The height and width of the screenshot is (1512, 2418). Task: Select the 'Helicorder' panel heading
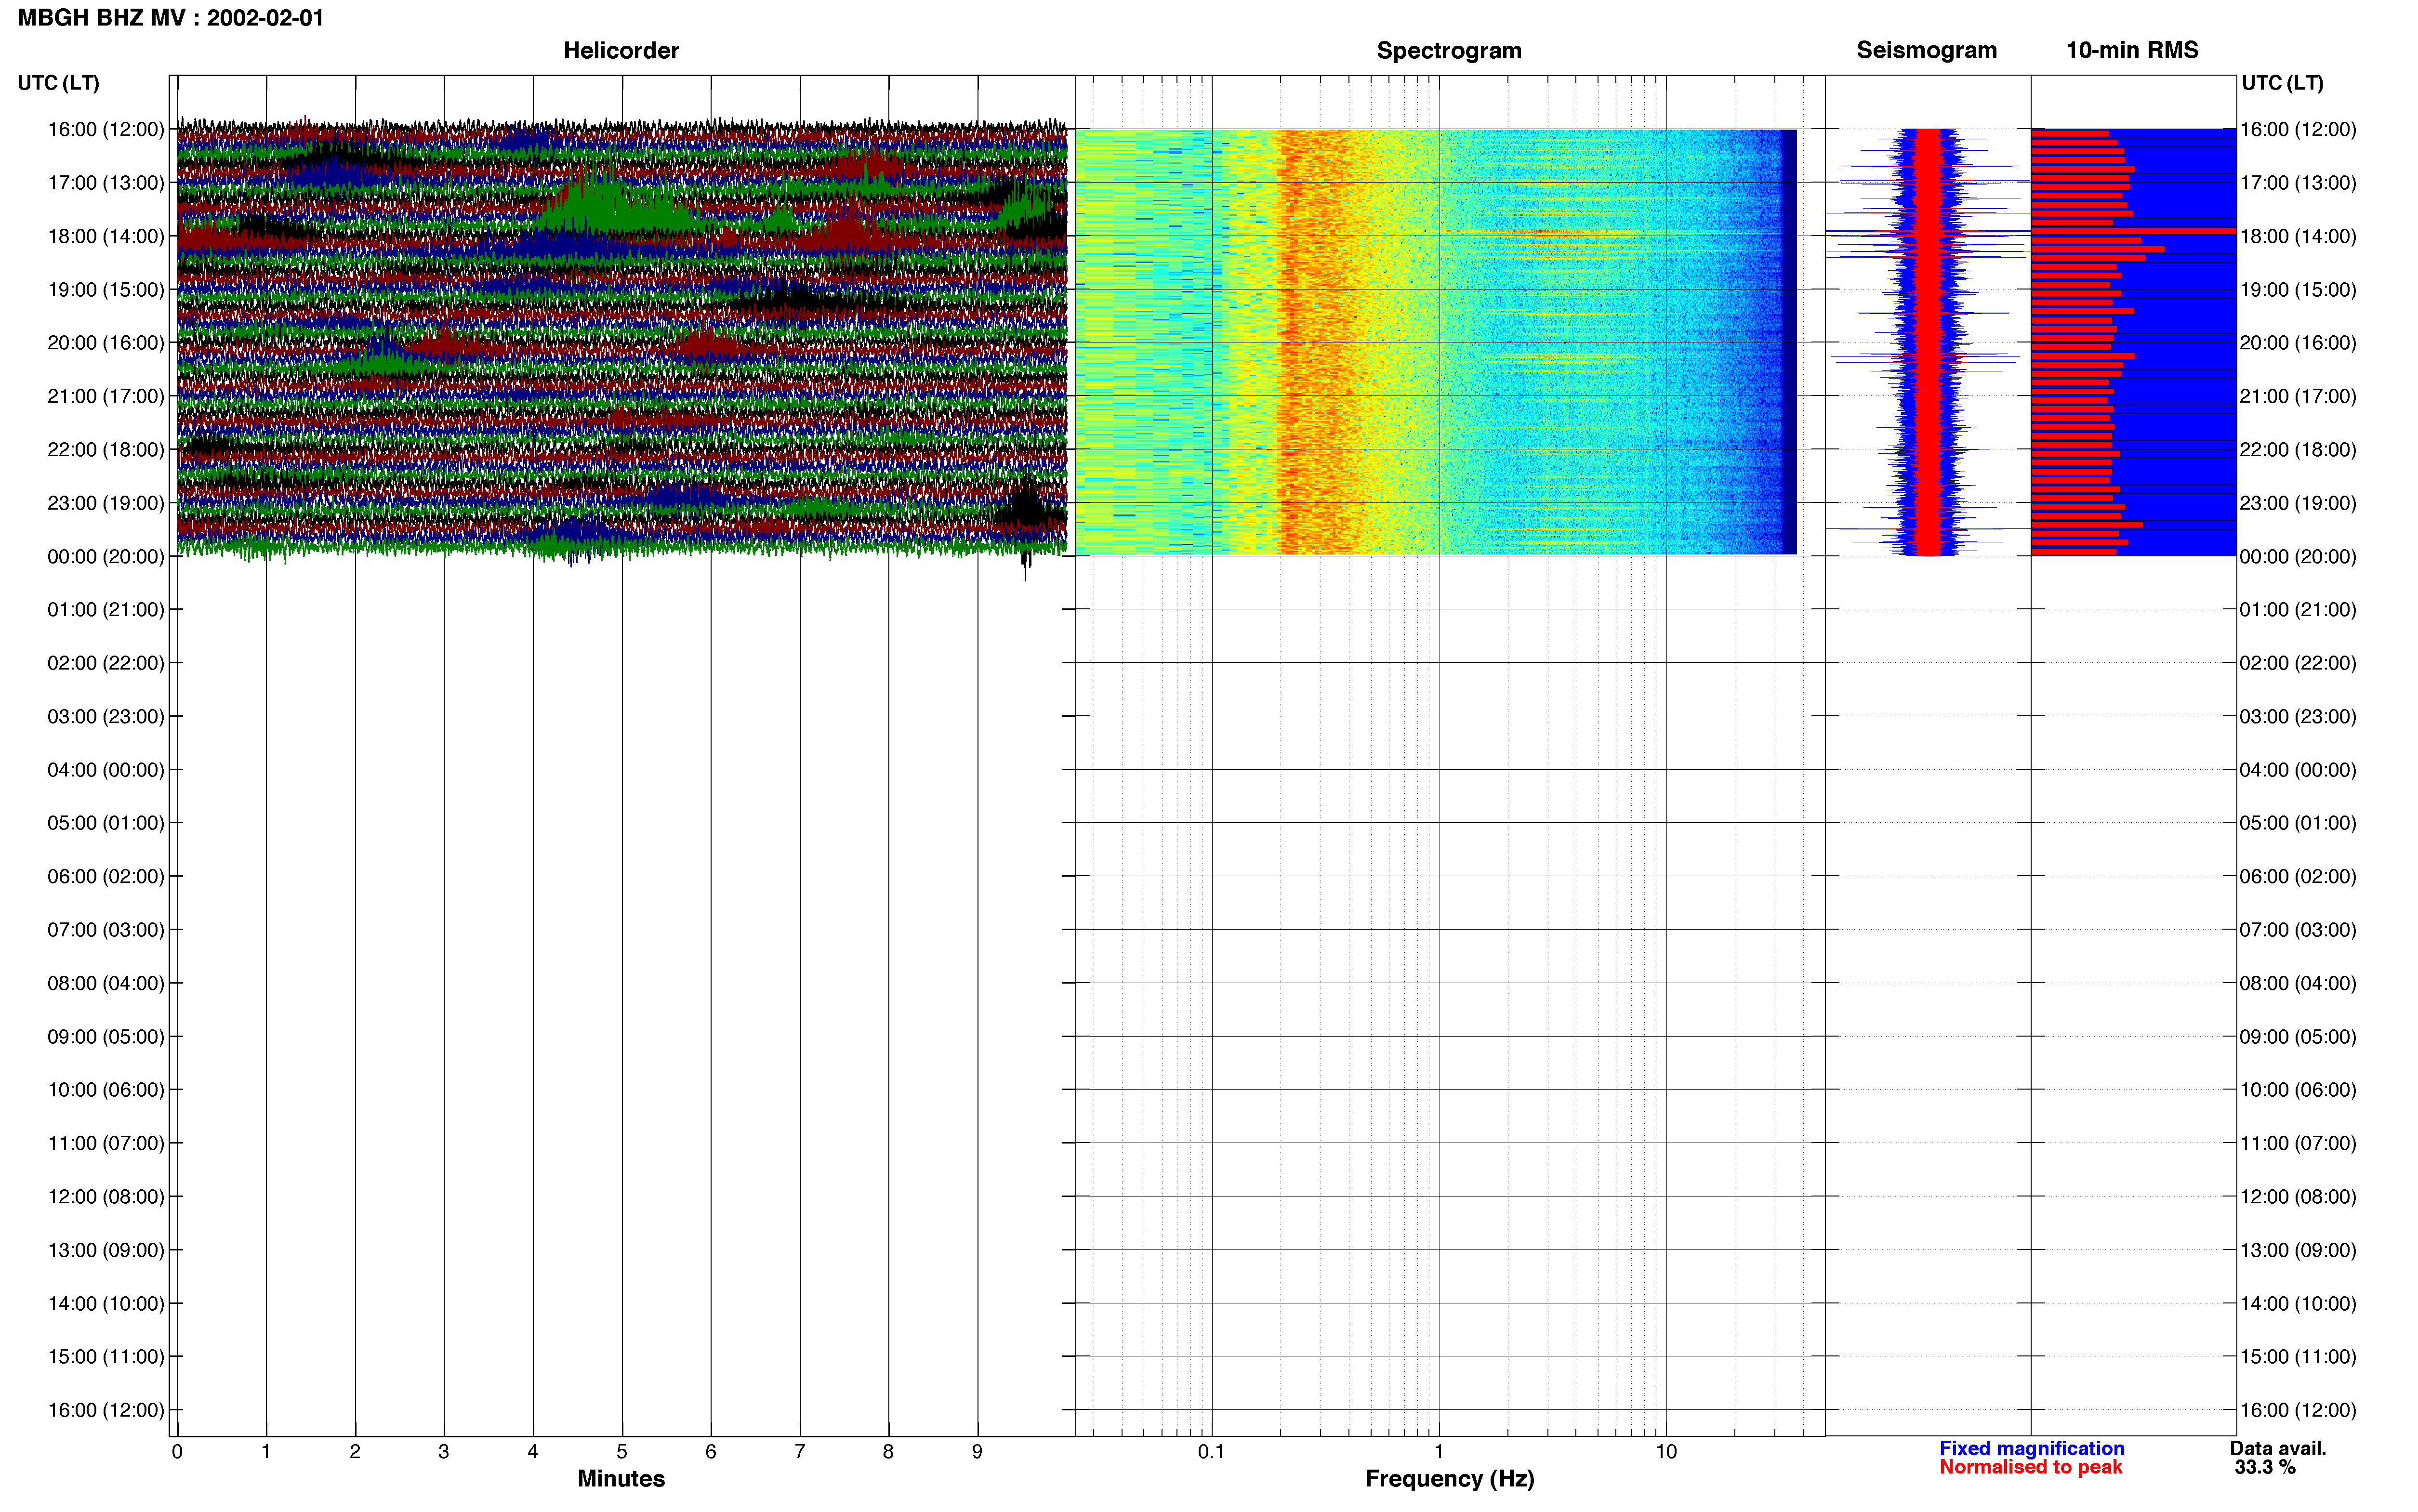click(621, 50)
